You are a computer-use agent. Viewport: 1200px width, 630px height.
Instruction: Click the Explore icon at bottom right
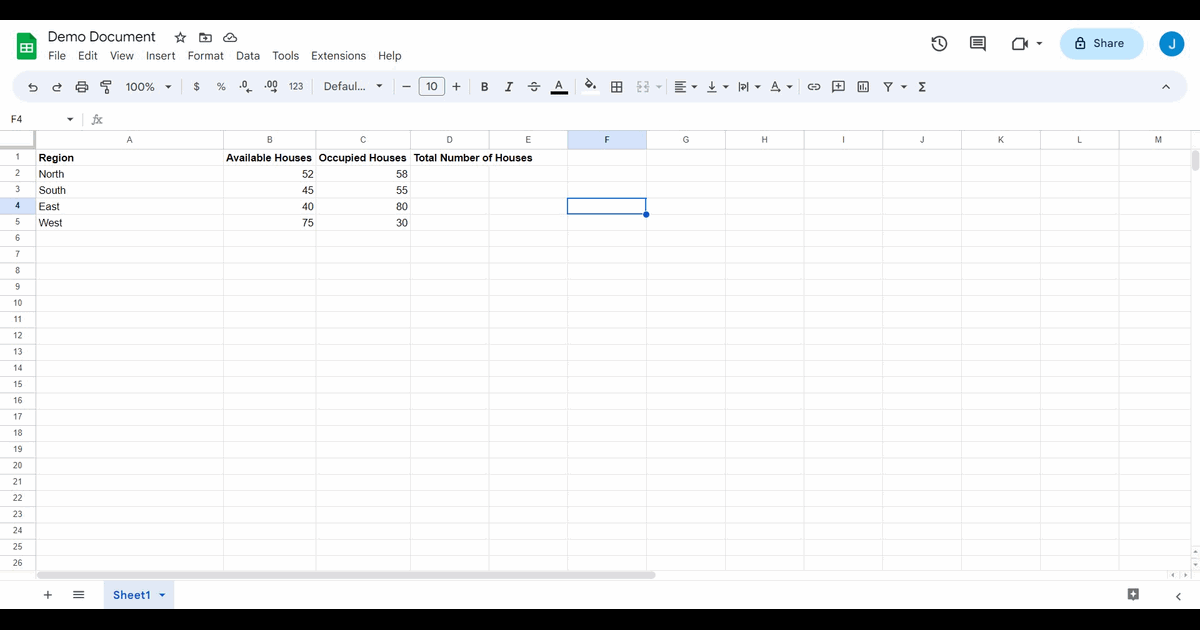[1133, 594]
